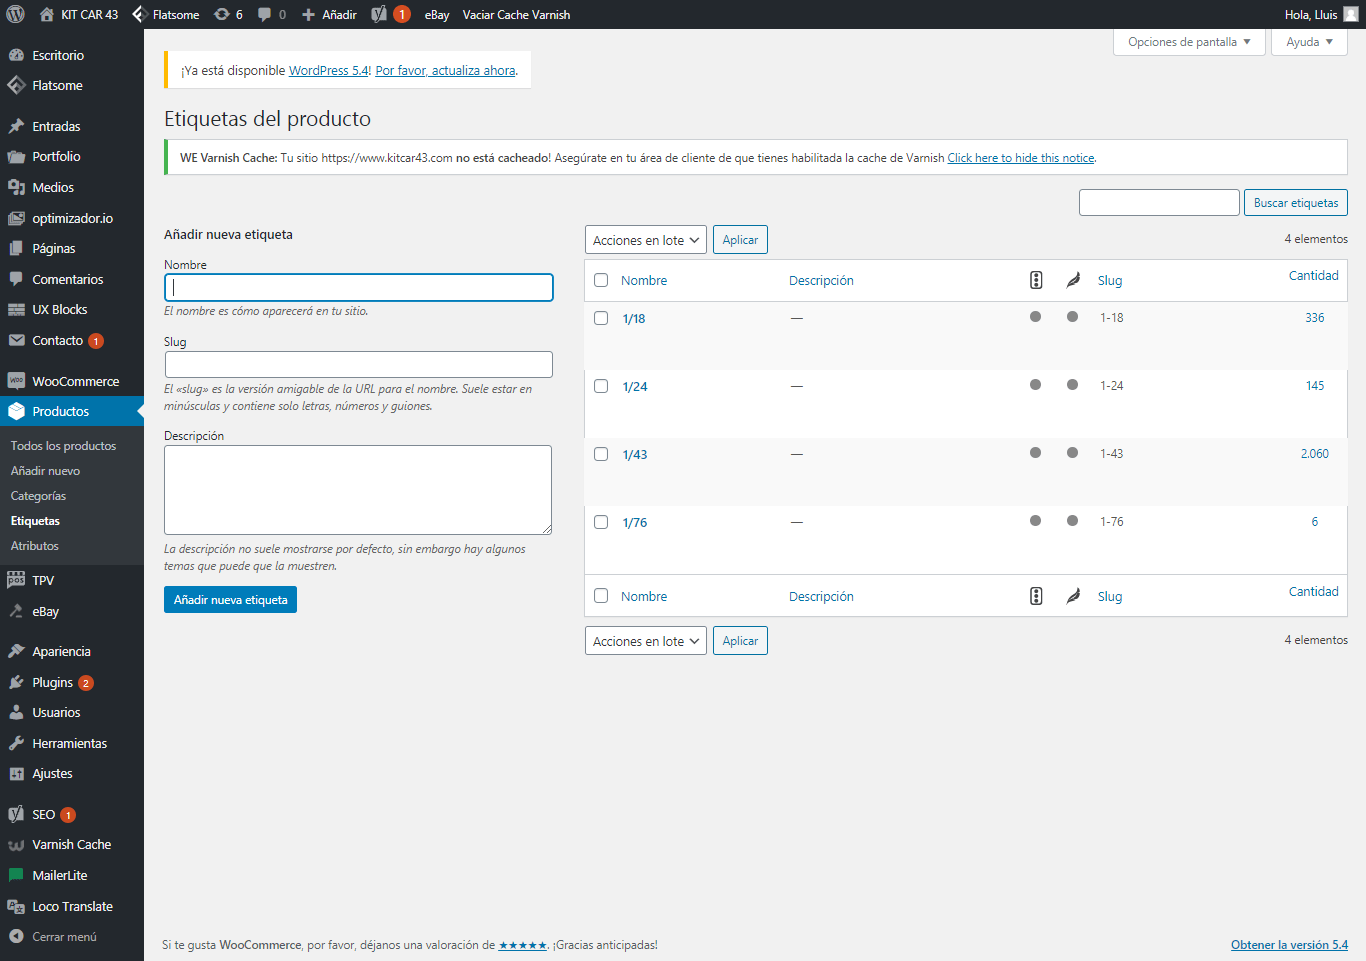This screenshot has height=961, width=1366.
Task: Open Atributos submenu item
Action: (34, 546)
